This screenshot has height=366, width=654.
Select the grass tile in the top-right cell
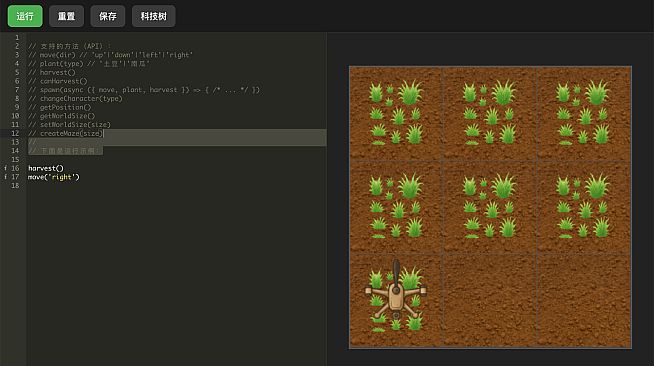coord(583,113)
